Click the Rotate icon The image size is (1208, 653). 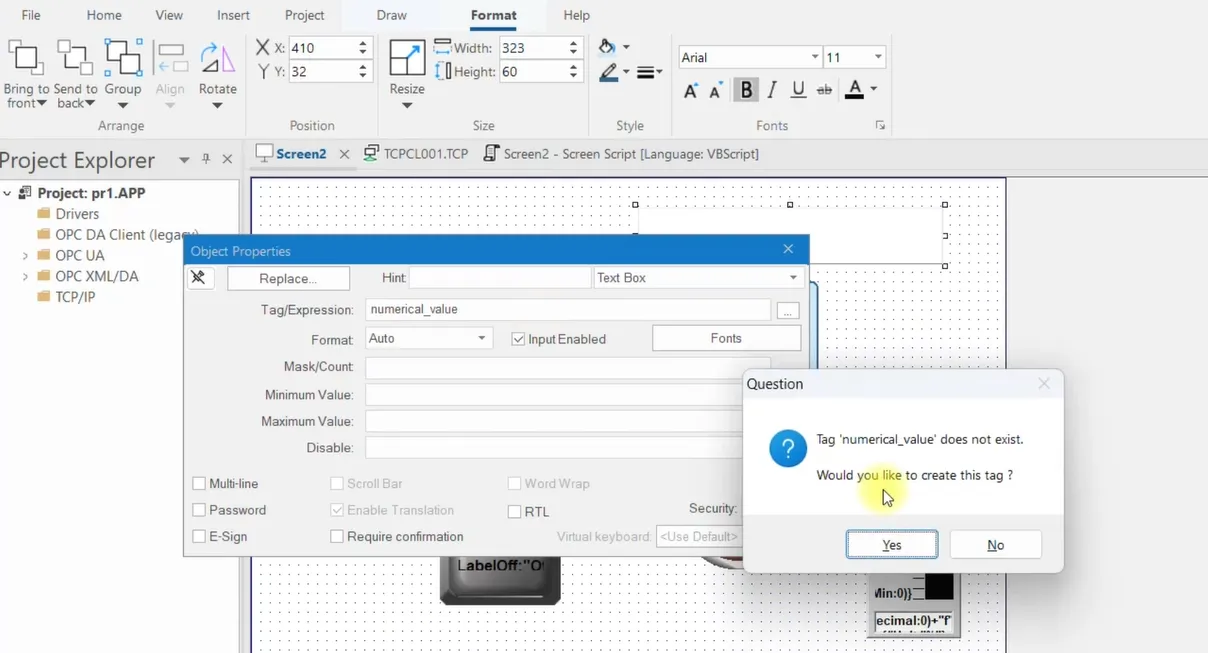(217, 58)
